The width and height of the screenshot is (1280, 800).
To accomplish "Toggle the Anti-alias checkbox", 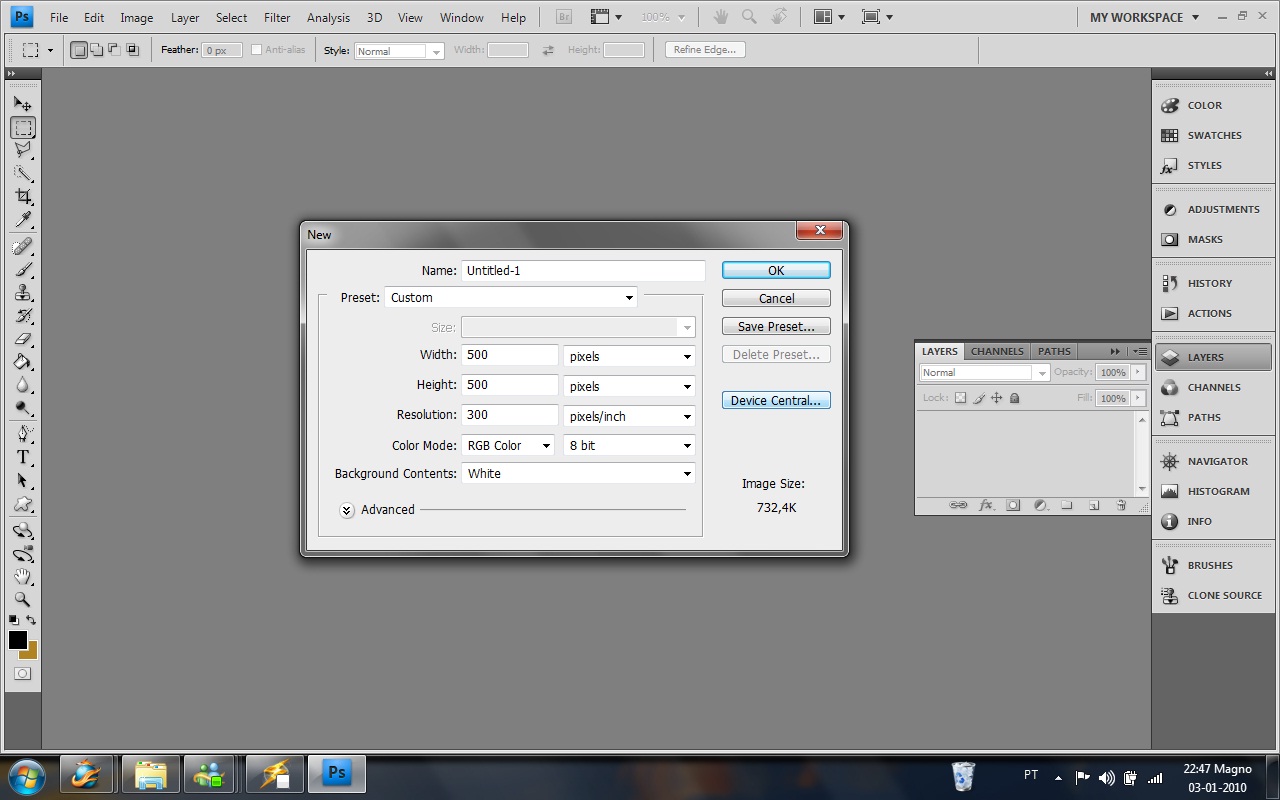I will tap(257, 50).
